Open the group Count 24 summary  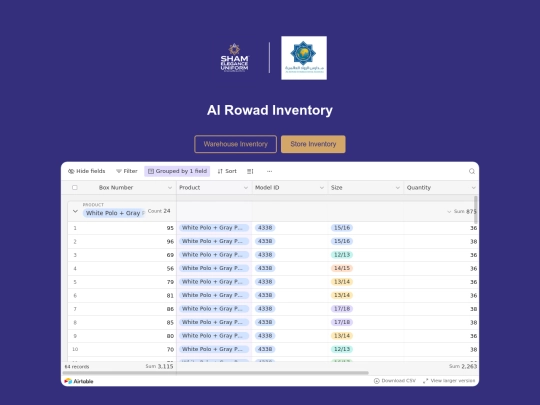(159, 211)
